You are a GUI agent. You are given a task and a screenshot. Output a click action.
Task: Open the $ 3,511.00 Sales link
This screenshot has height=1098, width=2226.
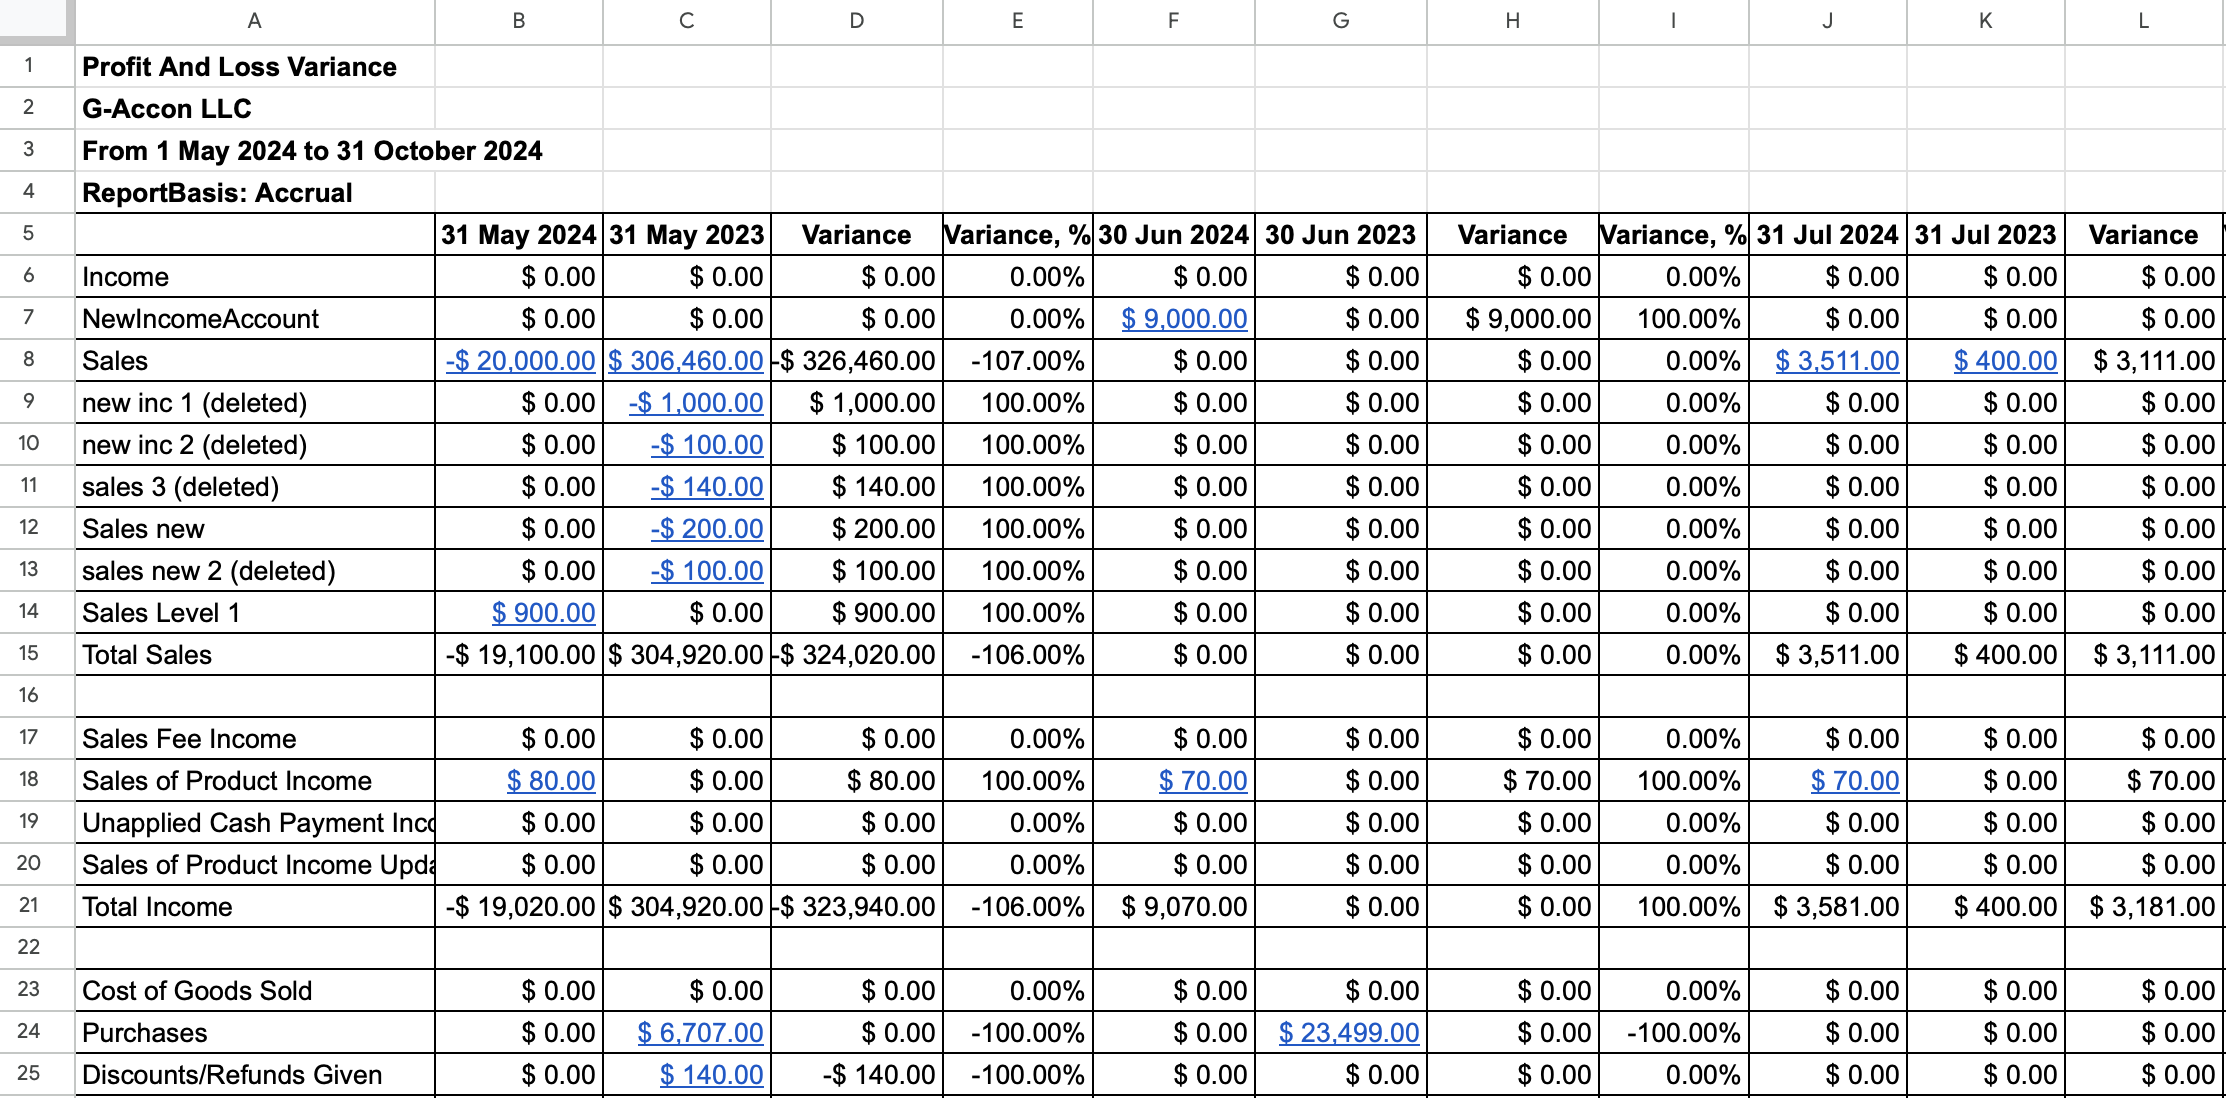[x=1837, y=361]
